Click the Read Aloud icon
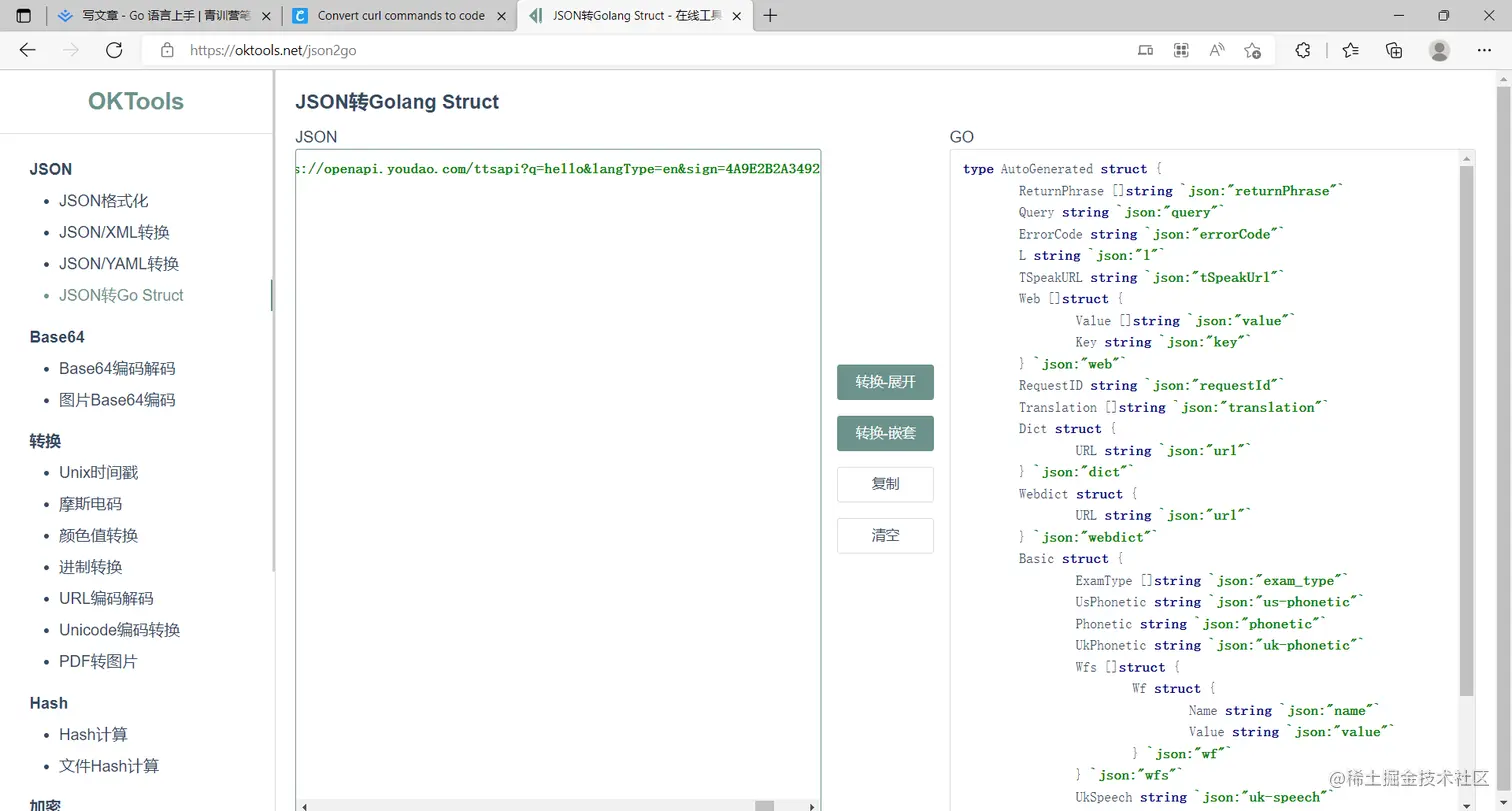This screenshot has width=1512, height=811. coord(1216,50)
